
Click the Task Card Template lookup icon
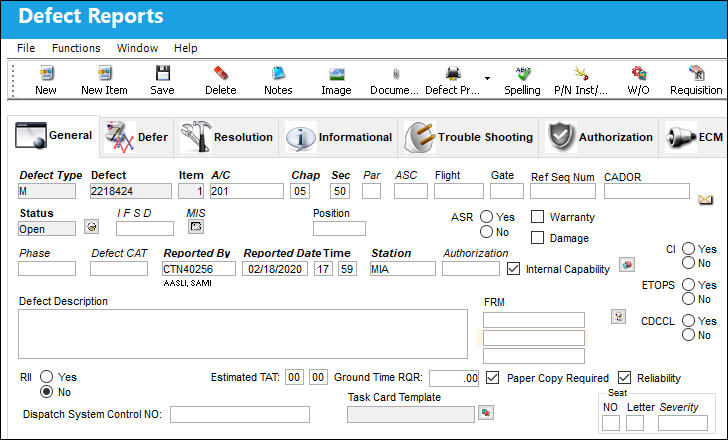486,412
